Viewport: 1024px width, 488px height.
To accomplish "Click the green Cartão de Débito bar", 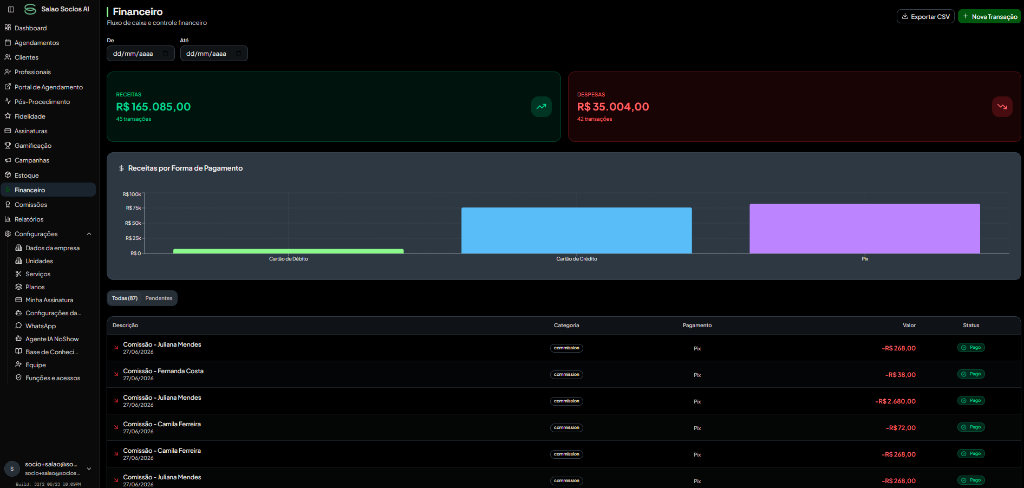I will click(x=288, y=251).
